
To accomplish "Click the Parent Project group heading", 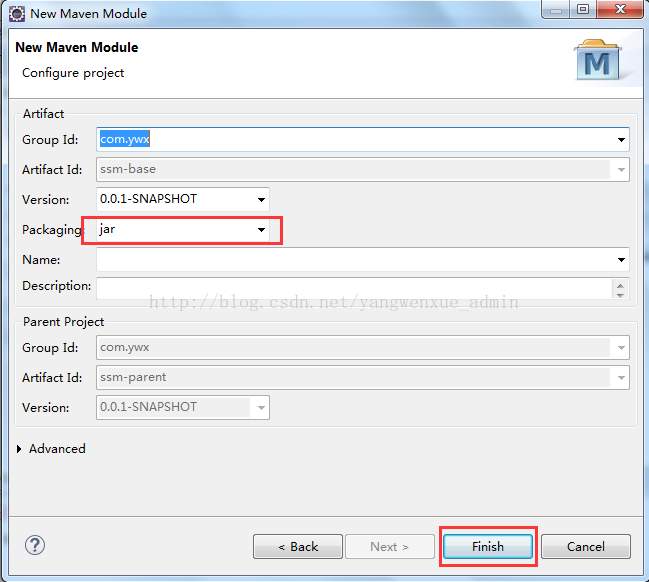I will 63,322.
